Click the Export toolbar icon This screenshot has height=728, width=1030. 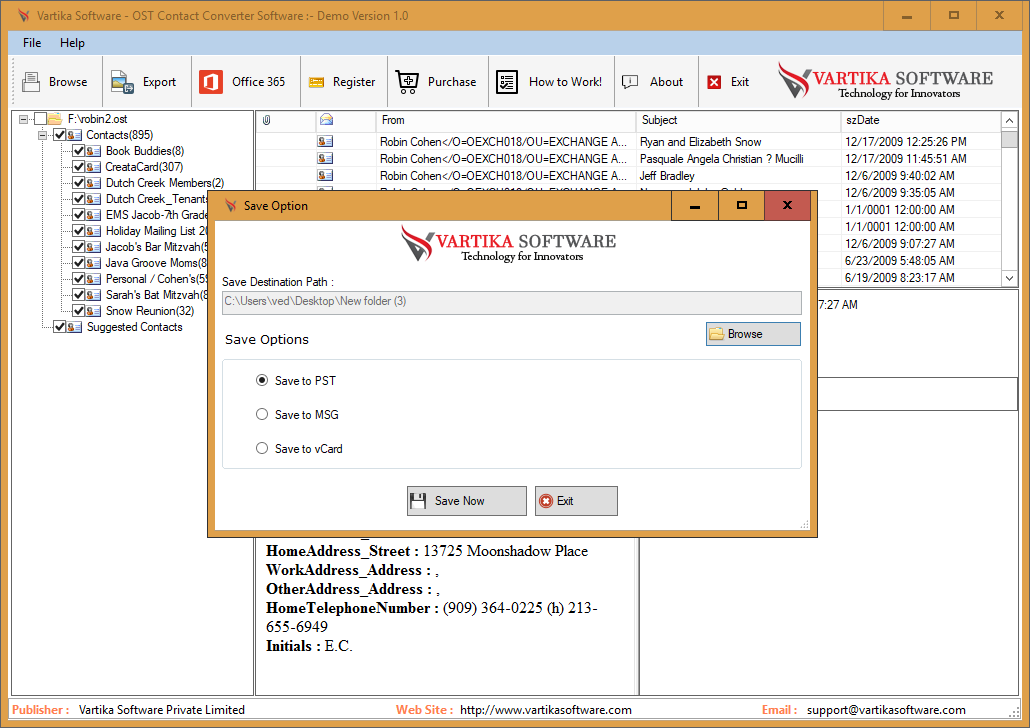coord(123,82)
